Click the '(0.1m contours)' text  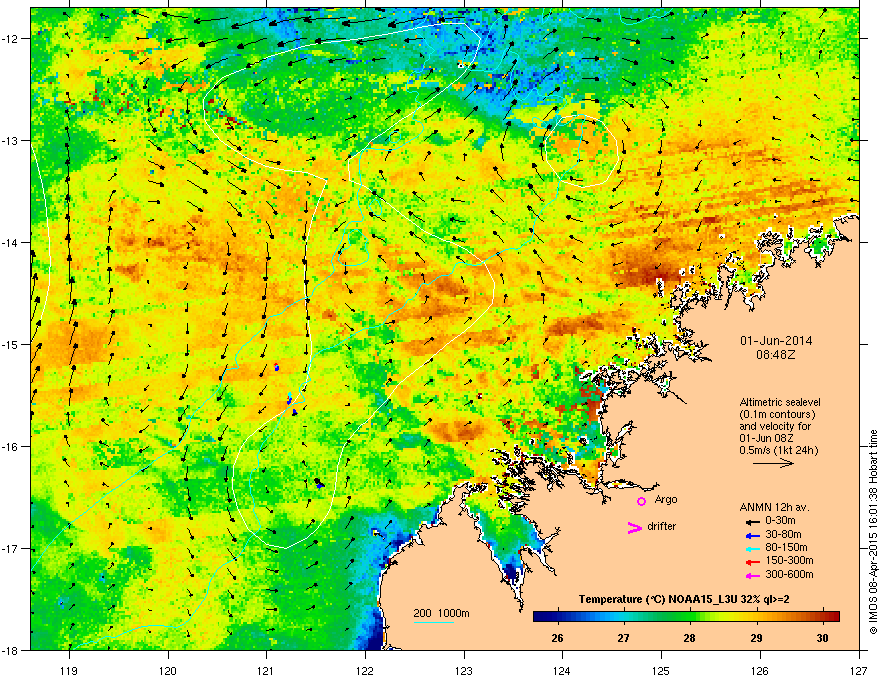(x=777, y=414)
